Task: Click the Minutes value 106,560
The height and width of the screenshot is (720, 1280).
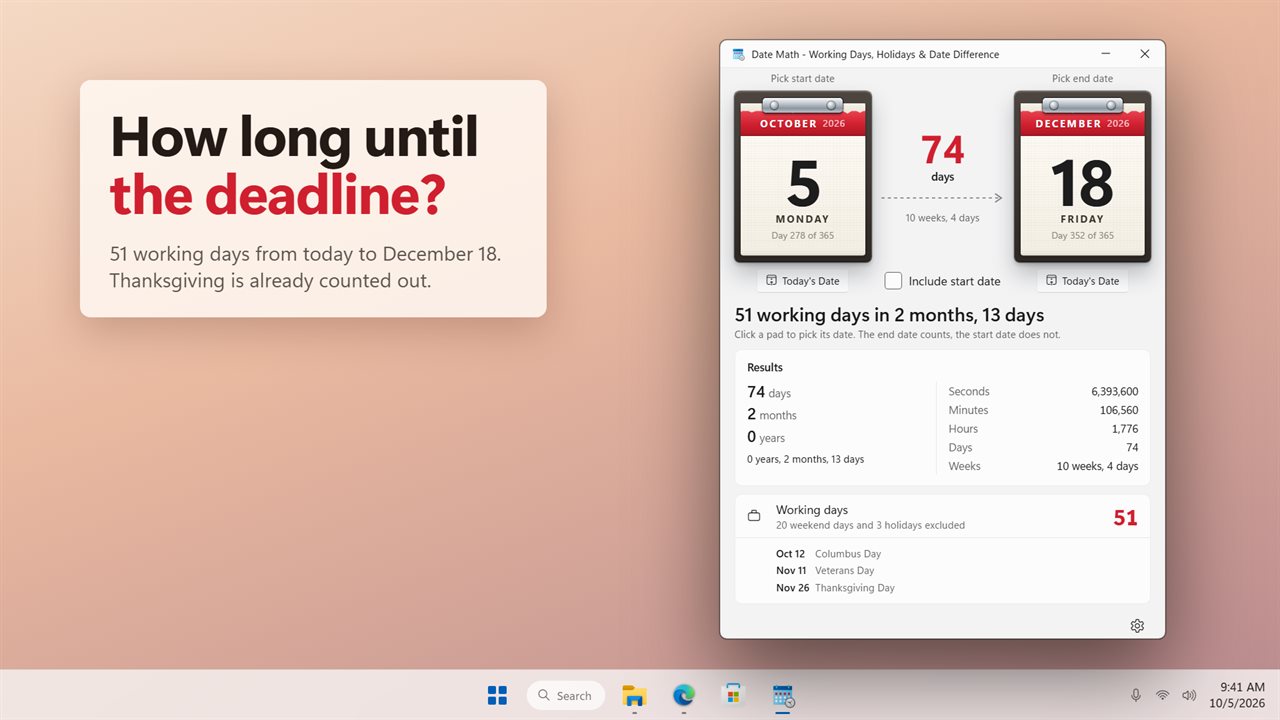Action: [x=1118, y=410]
